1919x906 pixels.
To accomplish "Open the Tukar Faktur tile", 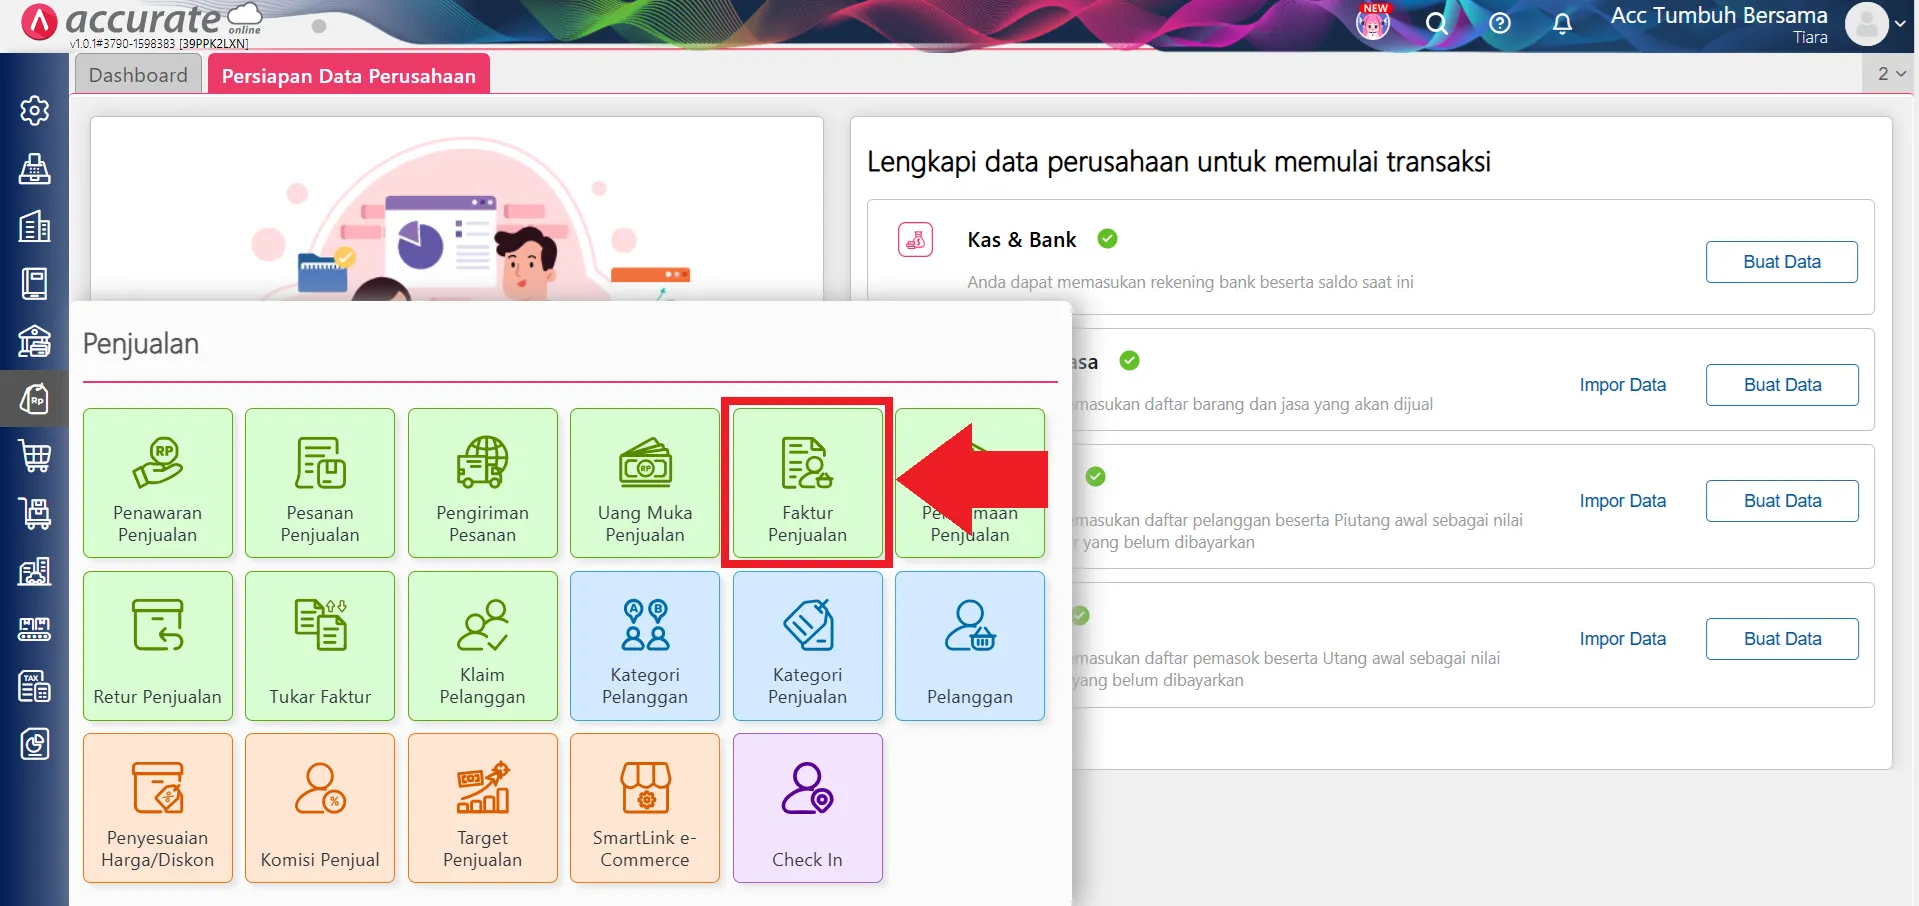I will click(320, 646).
